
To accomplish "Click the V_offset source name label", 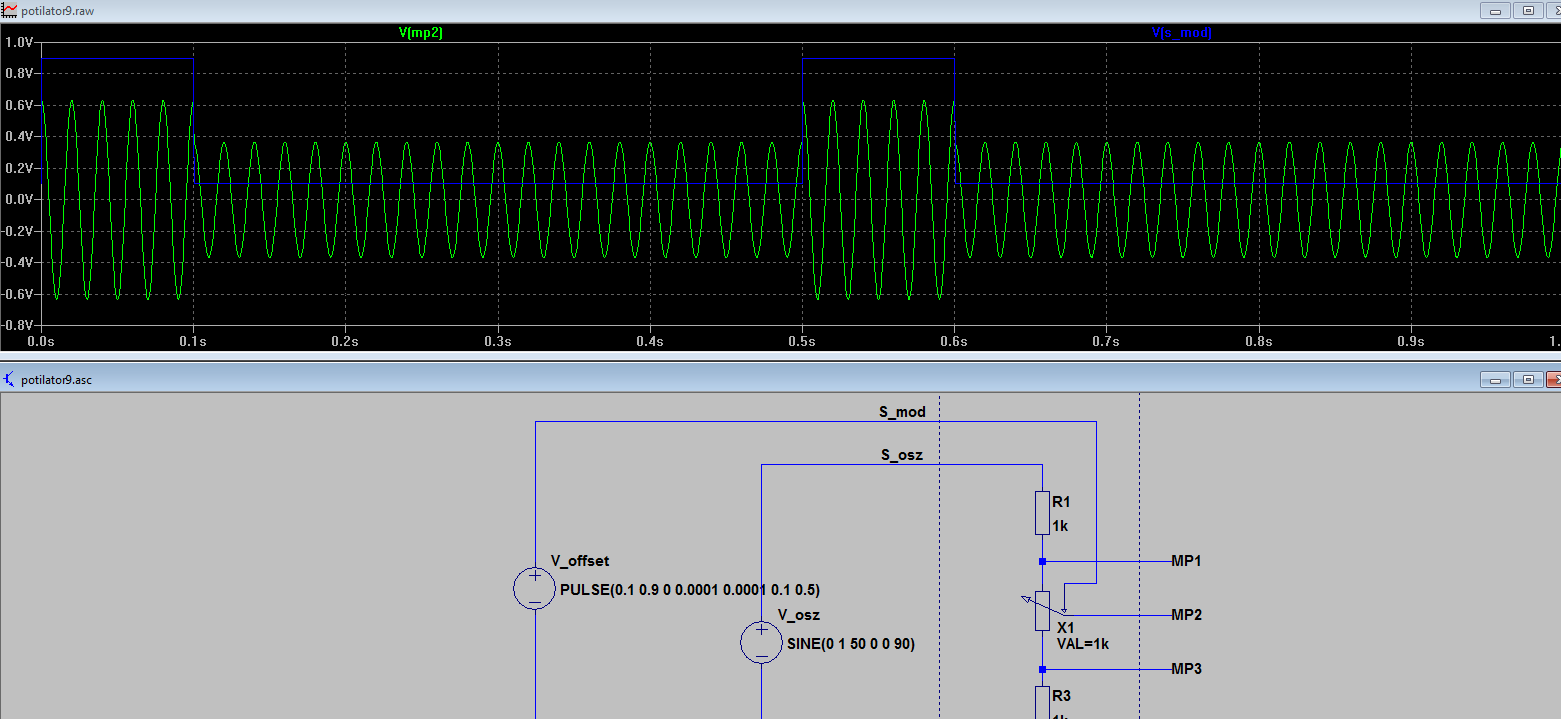I will [580, 561].
